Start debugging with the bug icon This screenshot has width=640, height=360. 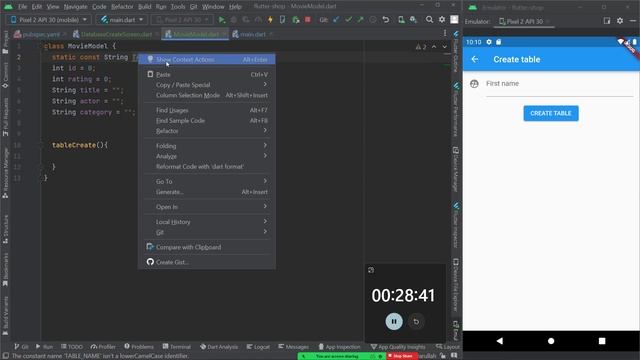coord(234,20)
